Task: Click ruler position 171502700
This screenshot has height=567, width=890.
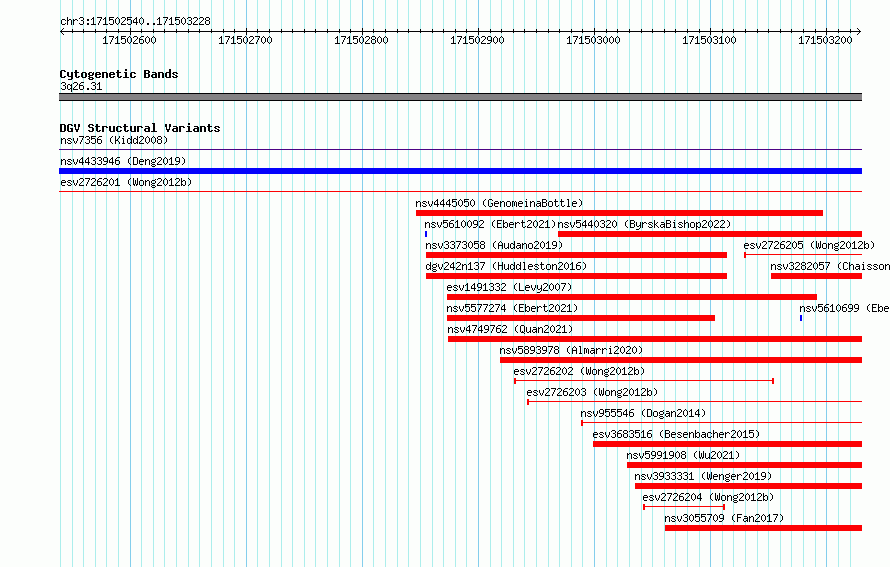Action: coord(245,40)
